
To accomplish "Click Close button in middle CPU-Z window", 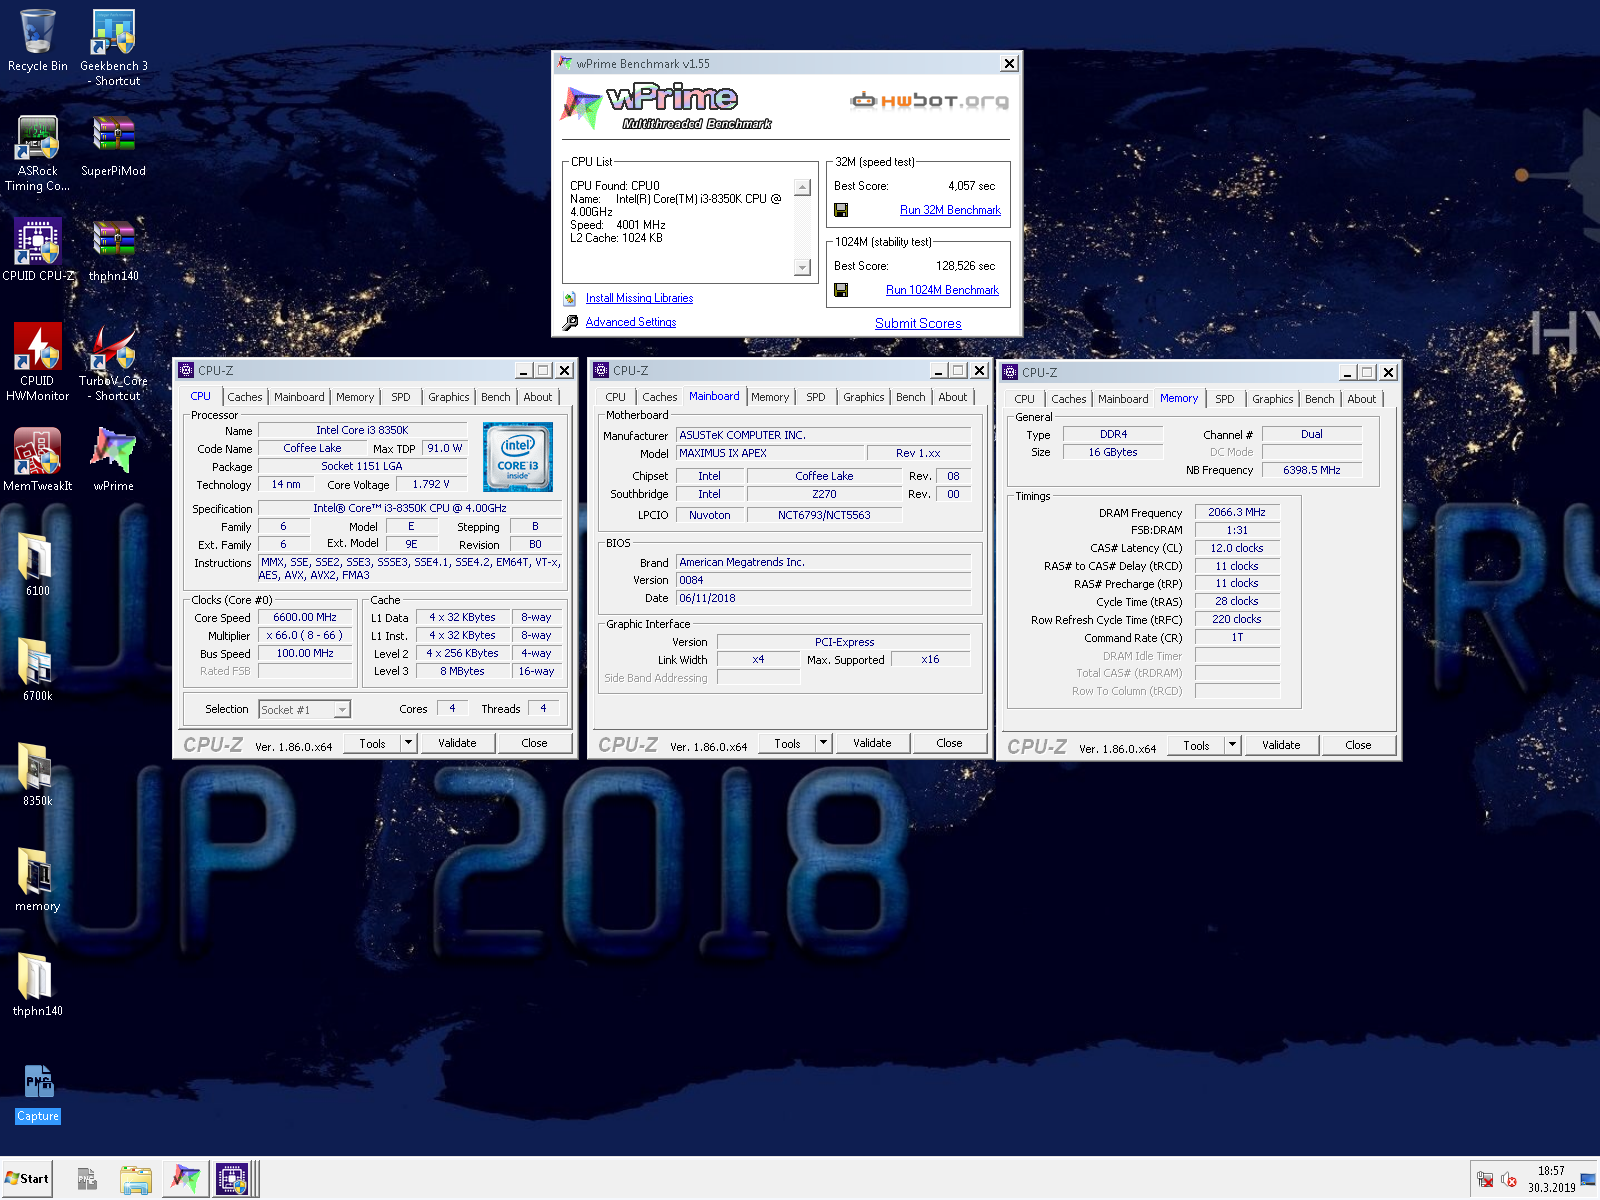I will (949, 743).
